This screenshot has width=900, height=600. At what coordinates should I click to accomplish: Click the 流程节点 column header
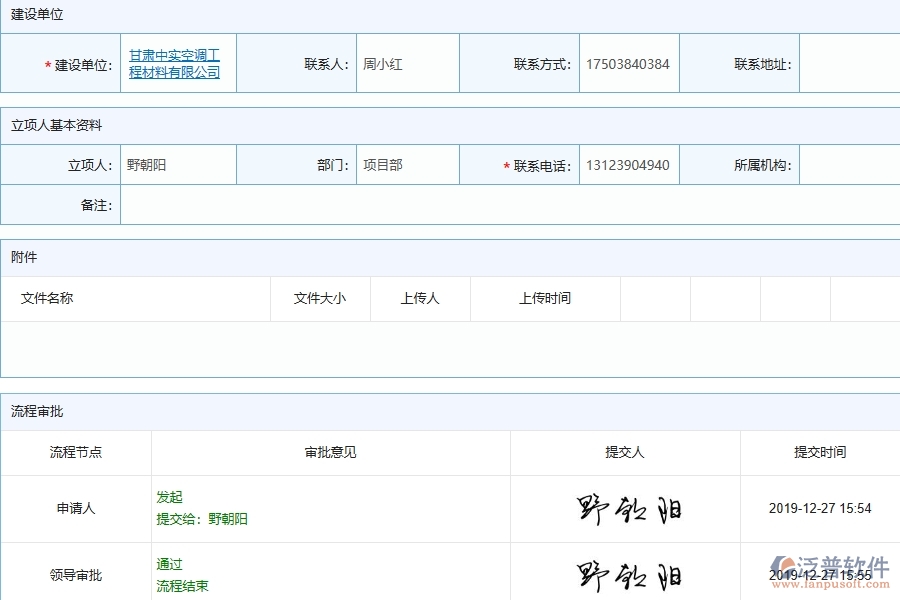(x=75, y=452)
